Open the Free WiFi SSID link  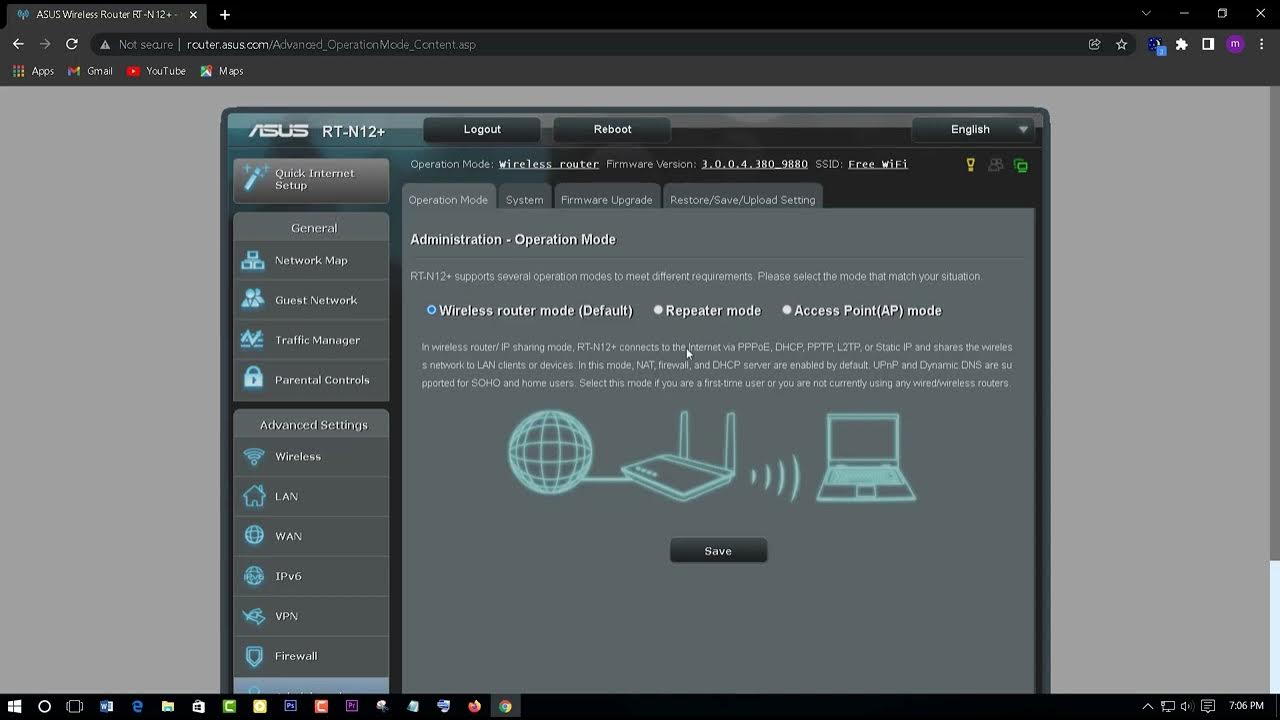(878, 164)
